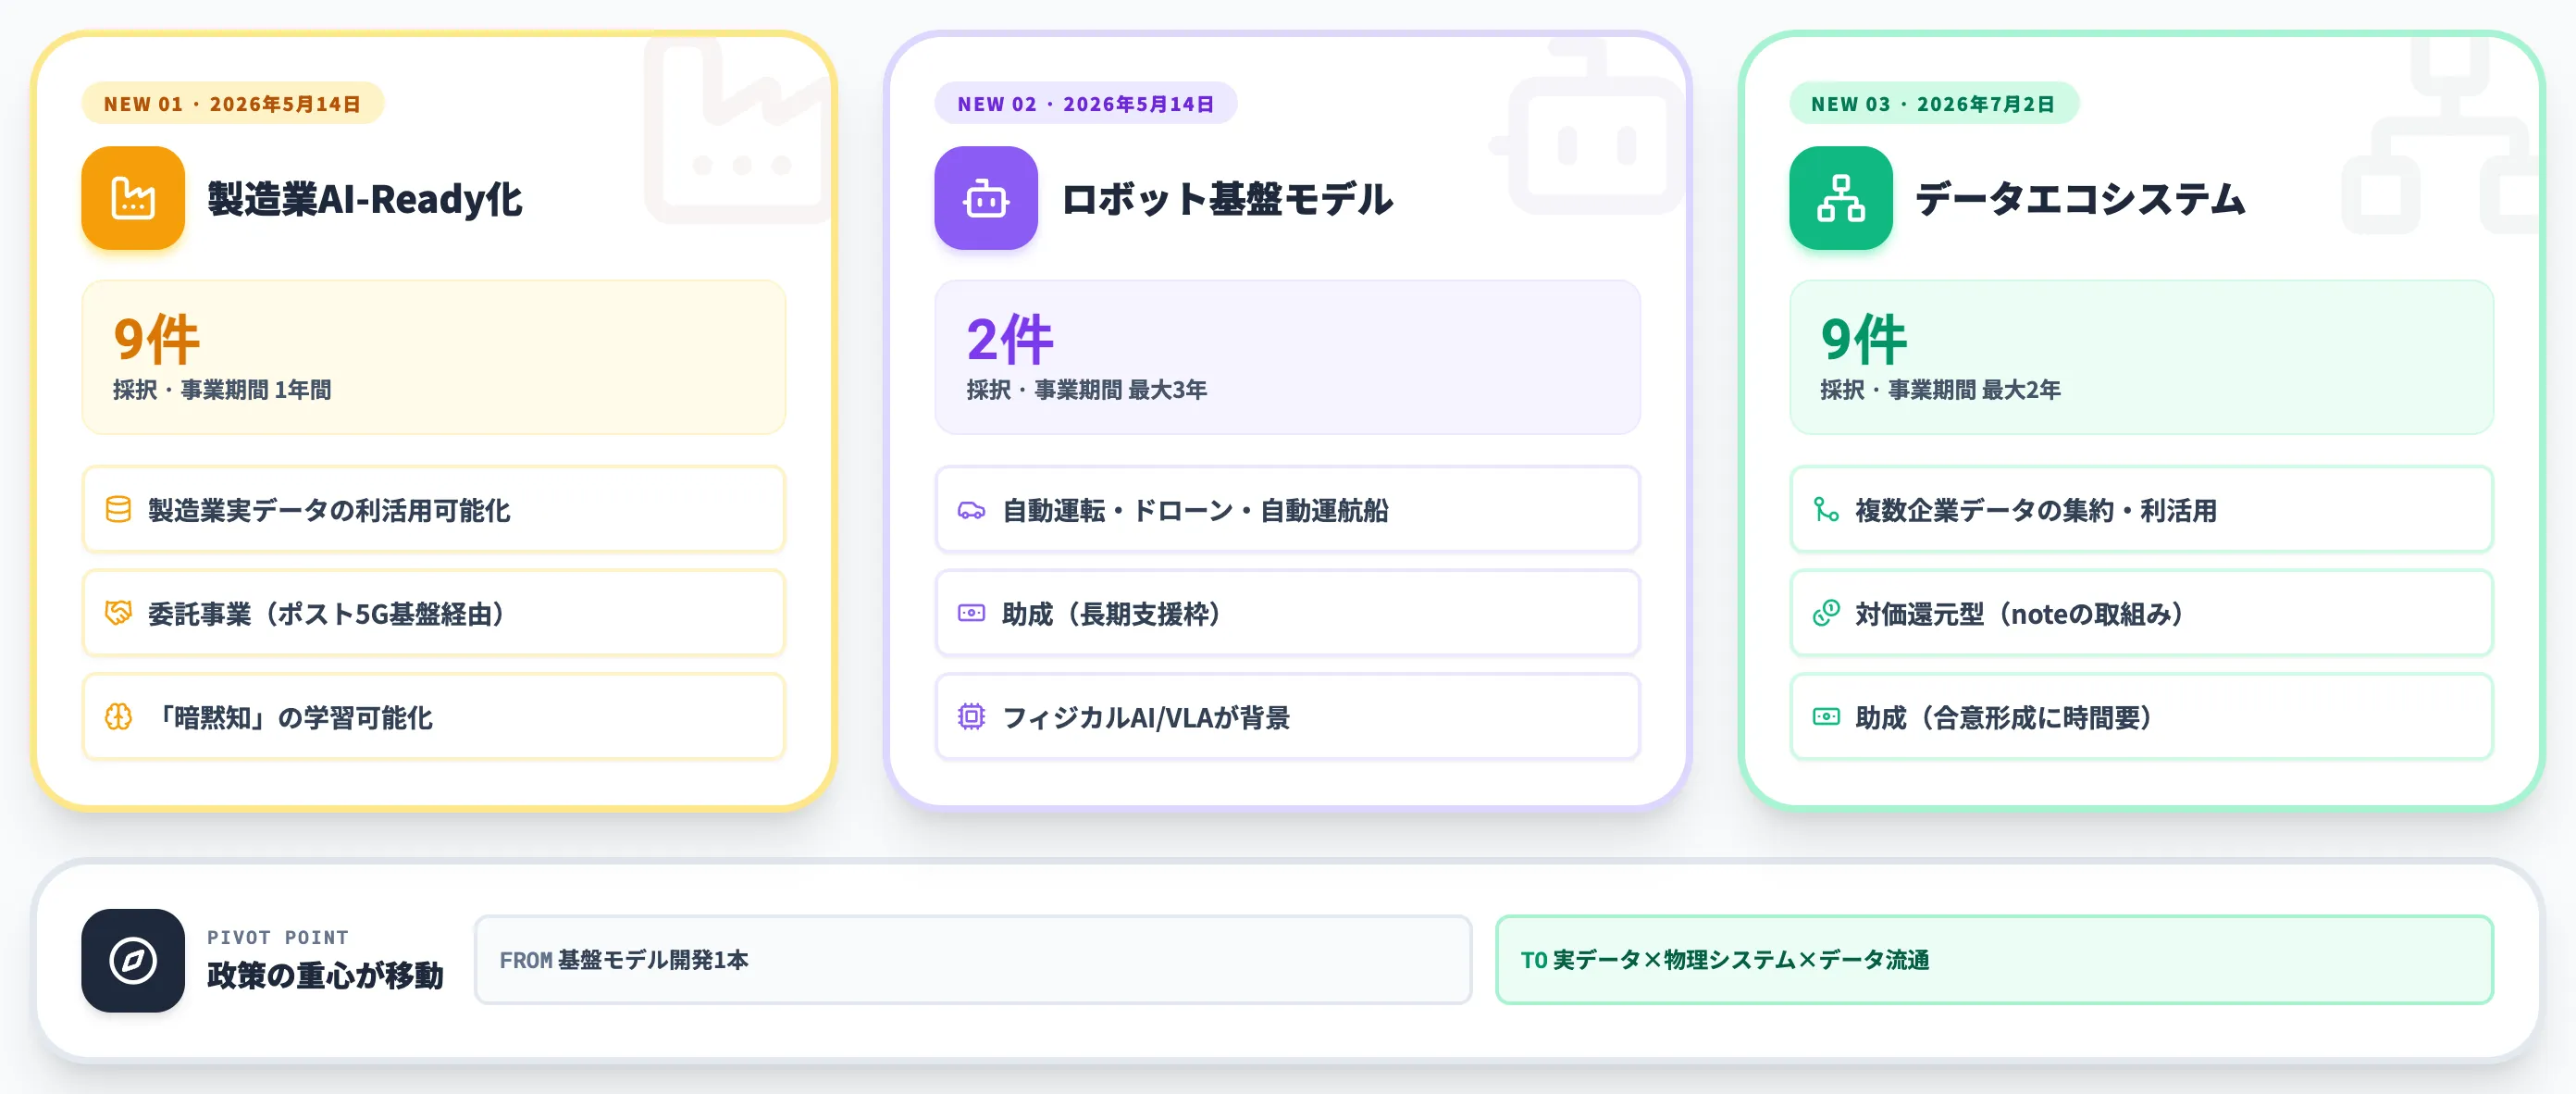Open the 2件 採択 事業期間 最大3年 stat box

coord(1288,357)
